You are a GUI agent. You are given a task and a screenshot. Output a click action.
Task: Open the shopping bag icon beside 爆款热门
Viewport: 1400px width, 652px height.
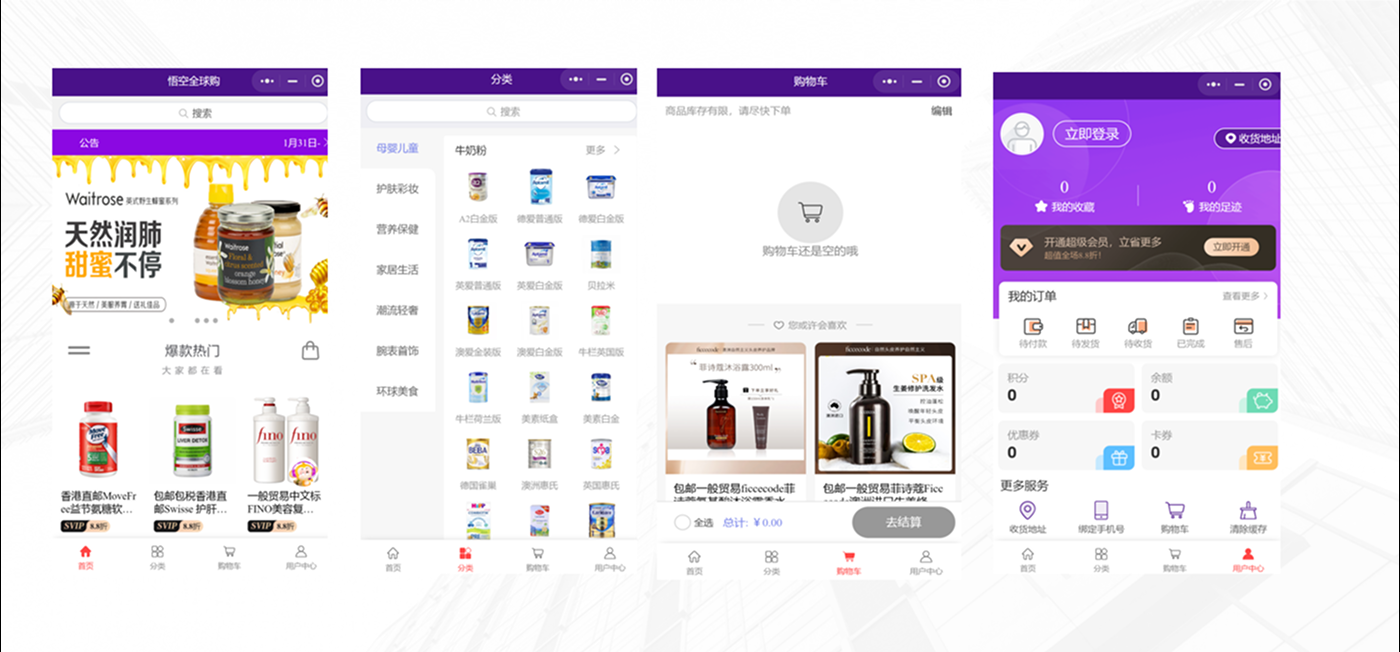point(310,351)
